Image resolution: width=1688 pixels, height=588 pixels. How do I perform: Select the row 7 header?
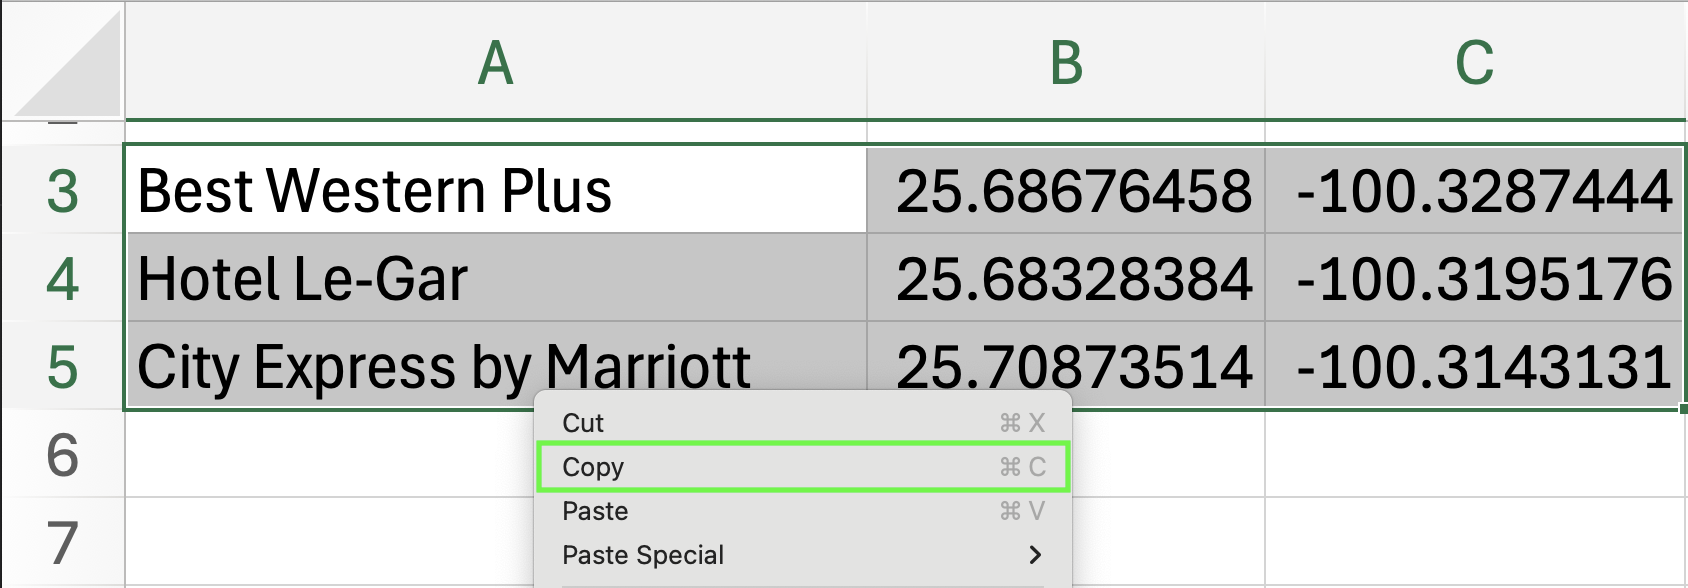[x=62, y=541]
